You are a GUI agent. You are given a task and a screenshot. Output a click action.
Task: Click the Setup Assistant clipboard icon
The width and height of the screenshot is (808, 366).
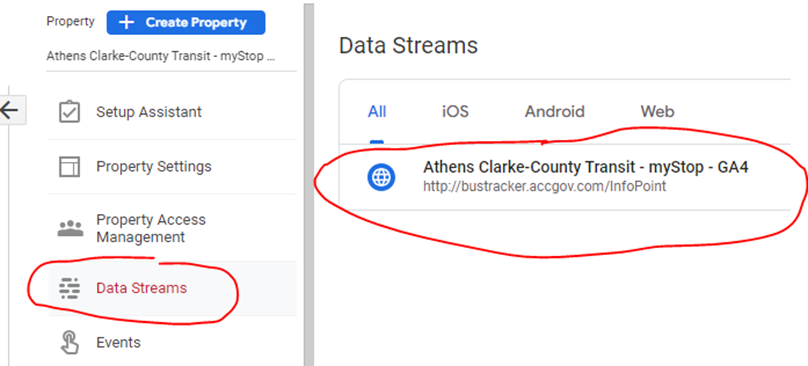pyautogui.click(x=70, y=112)
